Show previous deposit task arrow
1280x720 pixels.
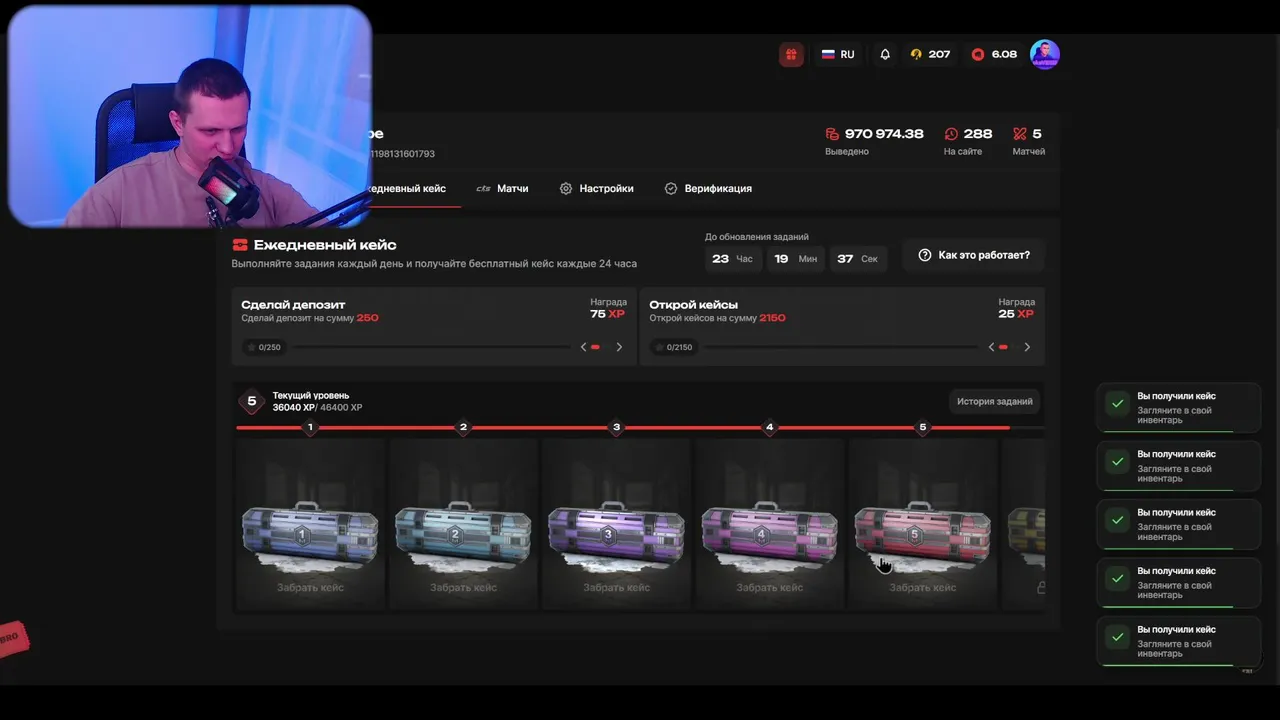click(584, 347)
